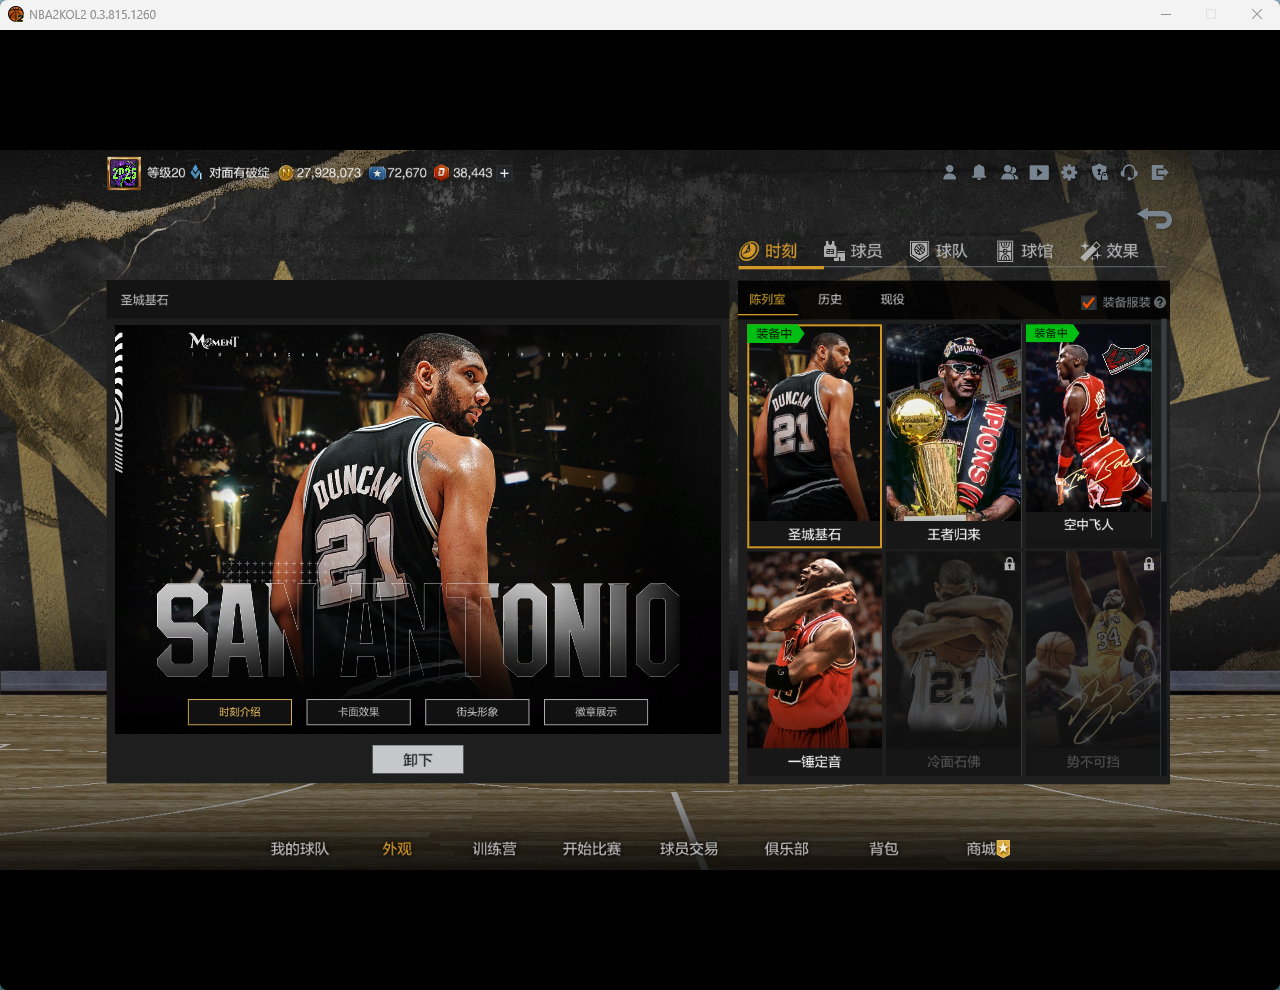Viewport: 1280px width, 990px height.
Task: Open the notifications bell
Action: point(979,173)
